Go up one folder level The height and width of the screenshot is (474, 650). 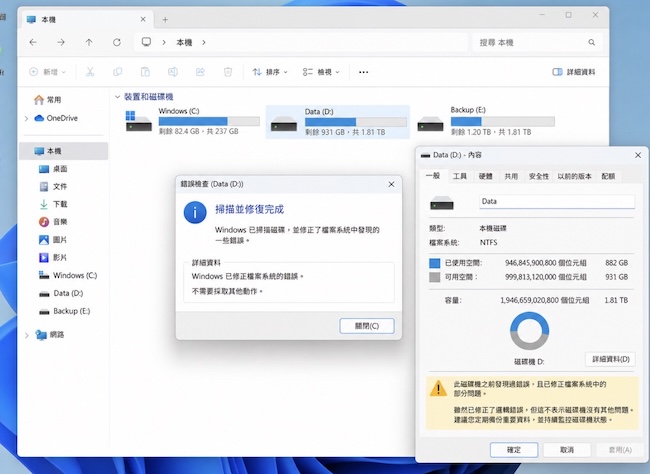89,42
